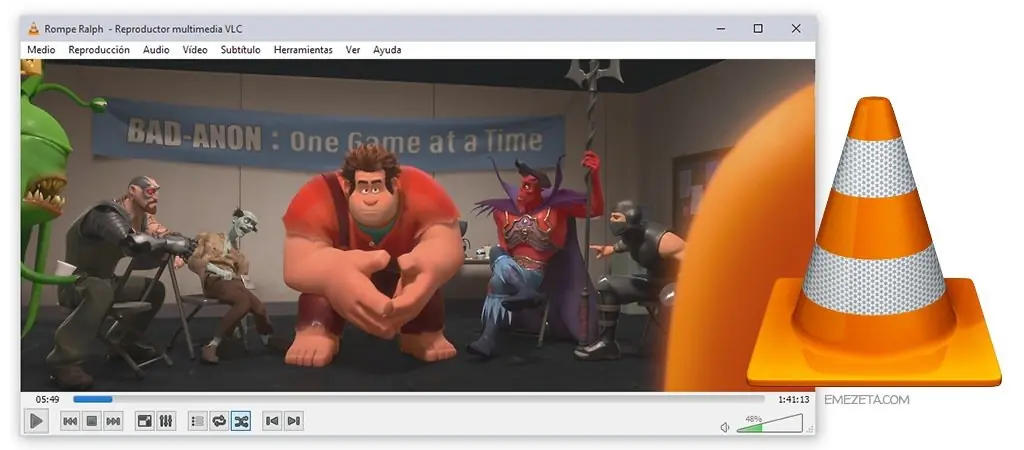Toggle random shuffle playback
1024x450 pixels.
pyautogui.click(x=241, y=421)
